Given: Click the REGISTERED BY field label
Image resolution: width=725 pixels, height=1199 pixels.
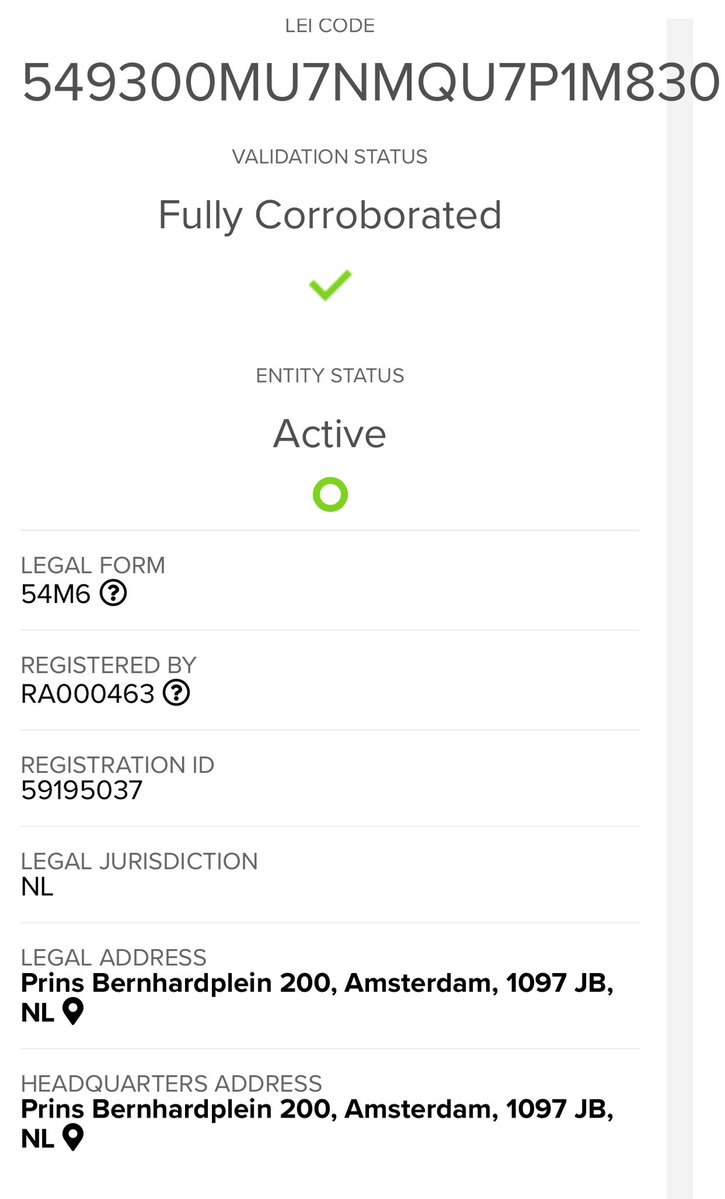Looking at the screenshot, I should (109, 665).
